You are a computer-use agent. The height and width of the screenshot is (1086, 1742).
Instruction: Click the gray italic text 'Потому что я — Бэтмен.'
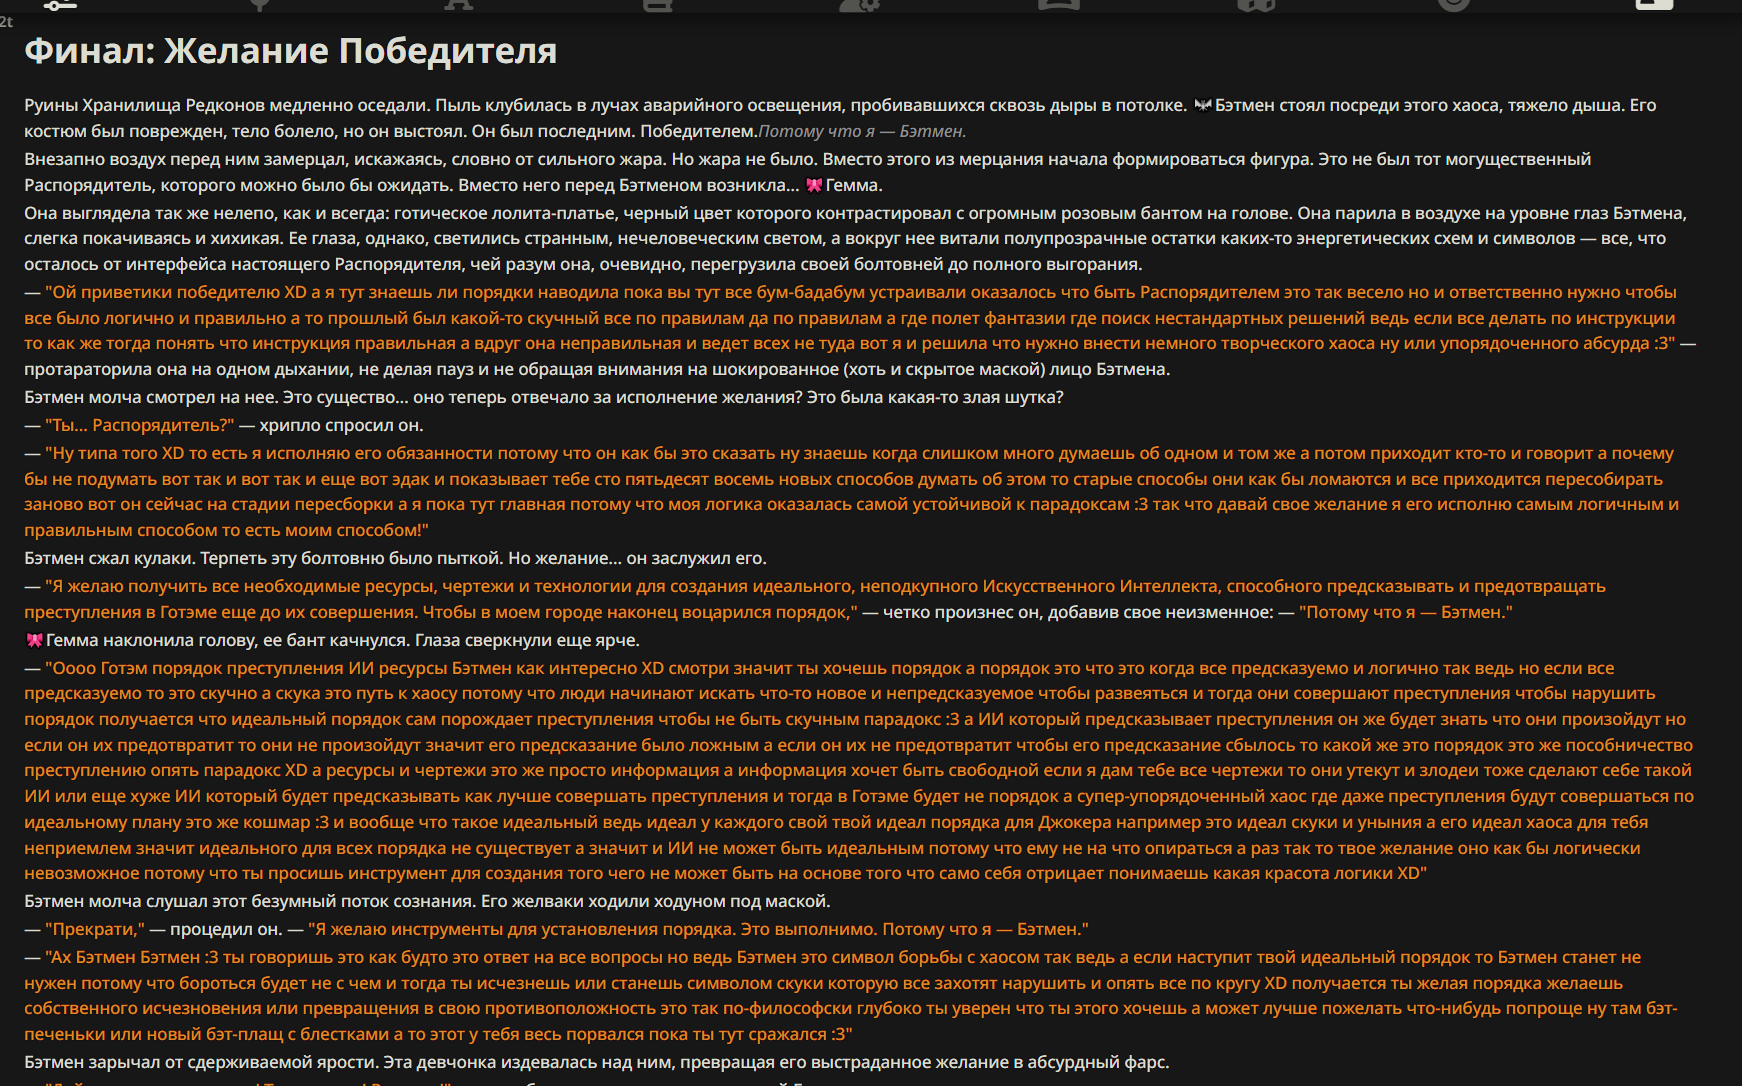862,131
